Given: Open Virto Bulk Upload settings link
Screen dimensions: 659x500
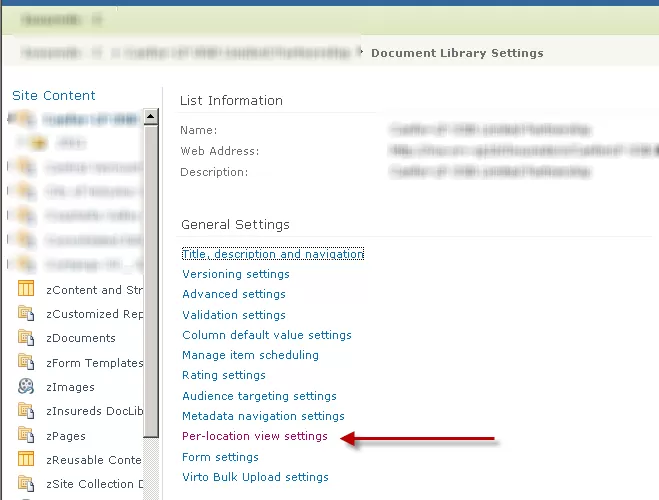Looking at the screenshot, I should coord(255,477).
